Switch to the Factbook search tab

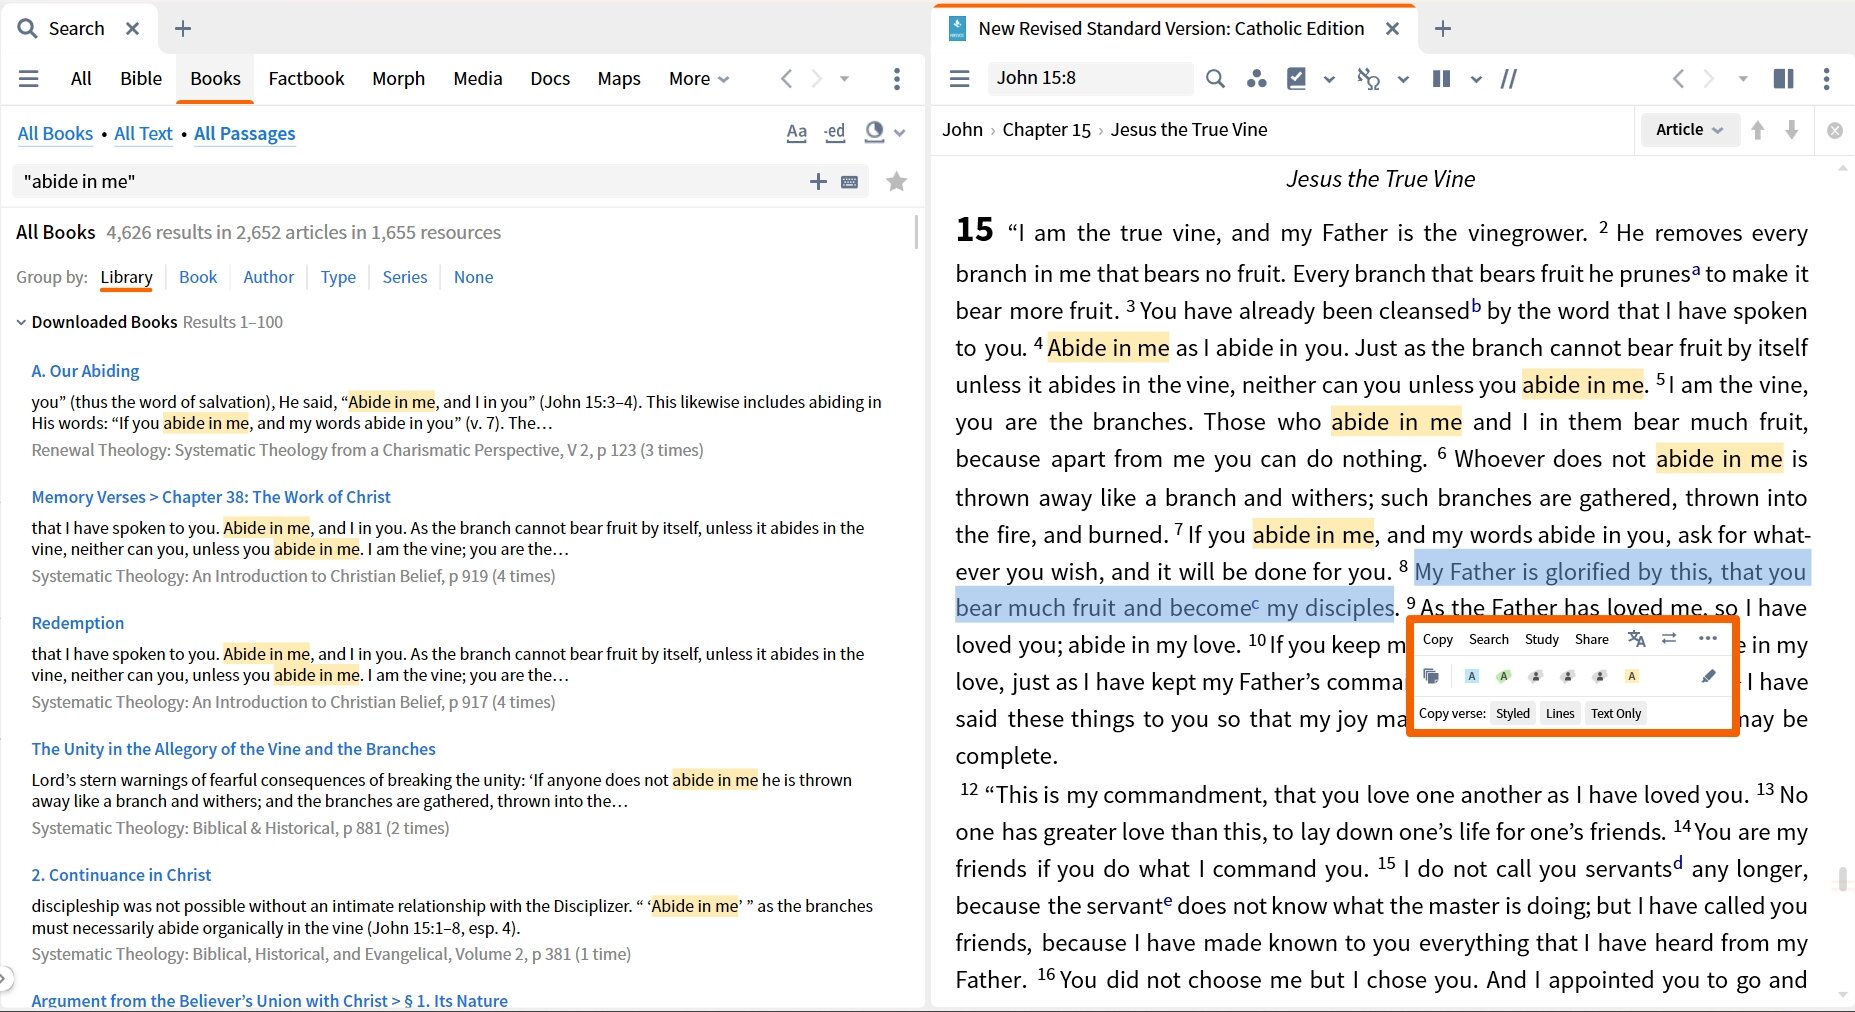pyautogui.click(x=306, y=79)
